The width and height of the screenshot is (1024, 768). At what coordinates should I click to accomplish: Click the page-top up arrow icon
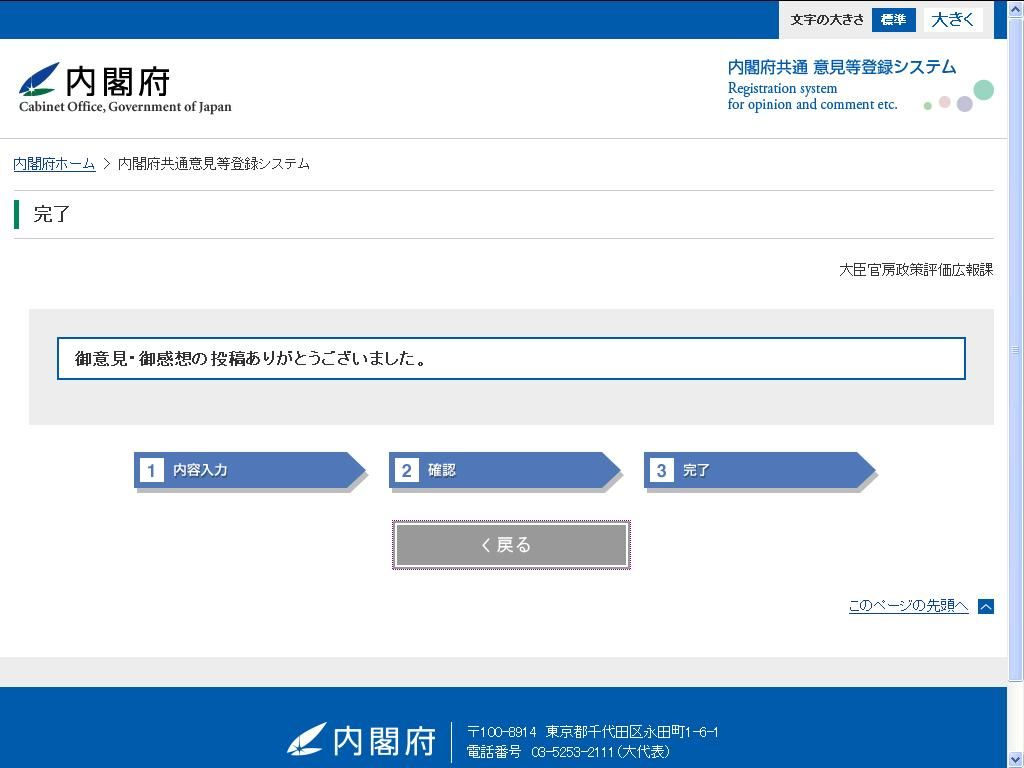(x=985, y=606)
